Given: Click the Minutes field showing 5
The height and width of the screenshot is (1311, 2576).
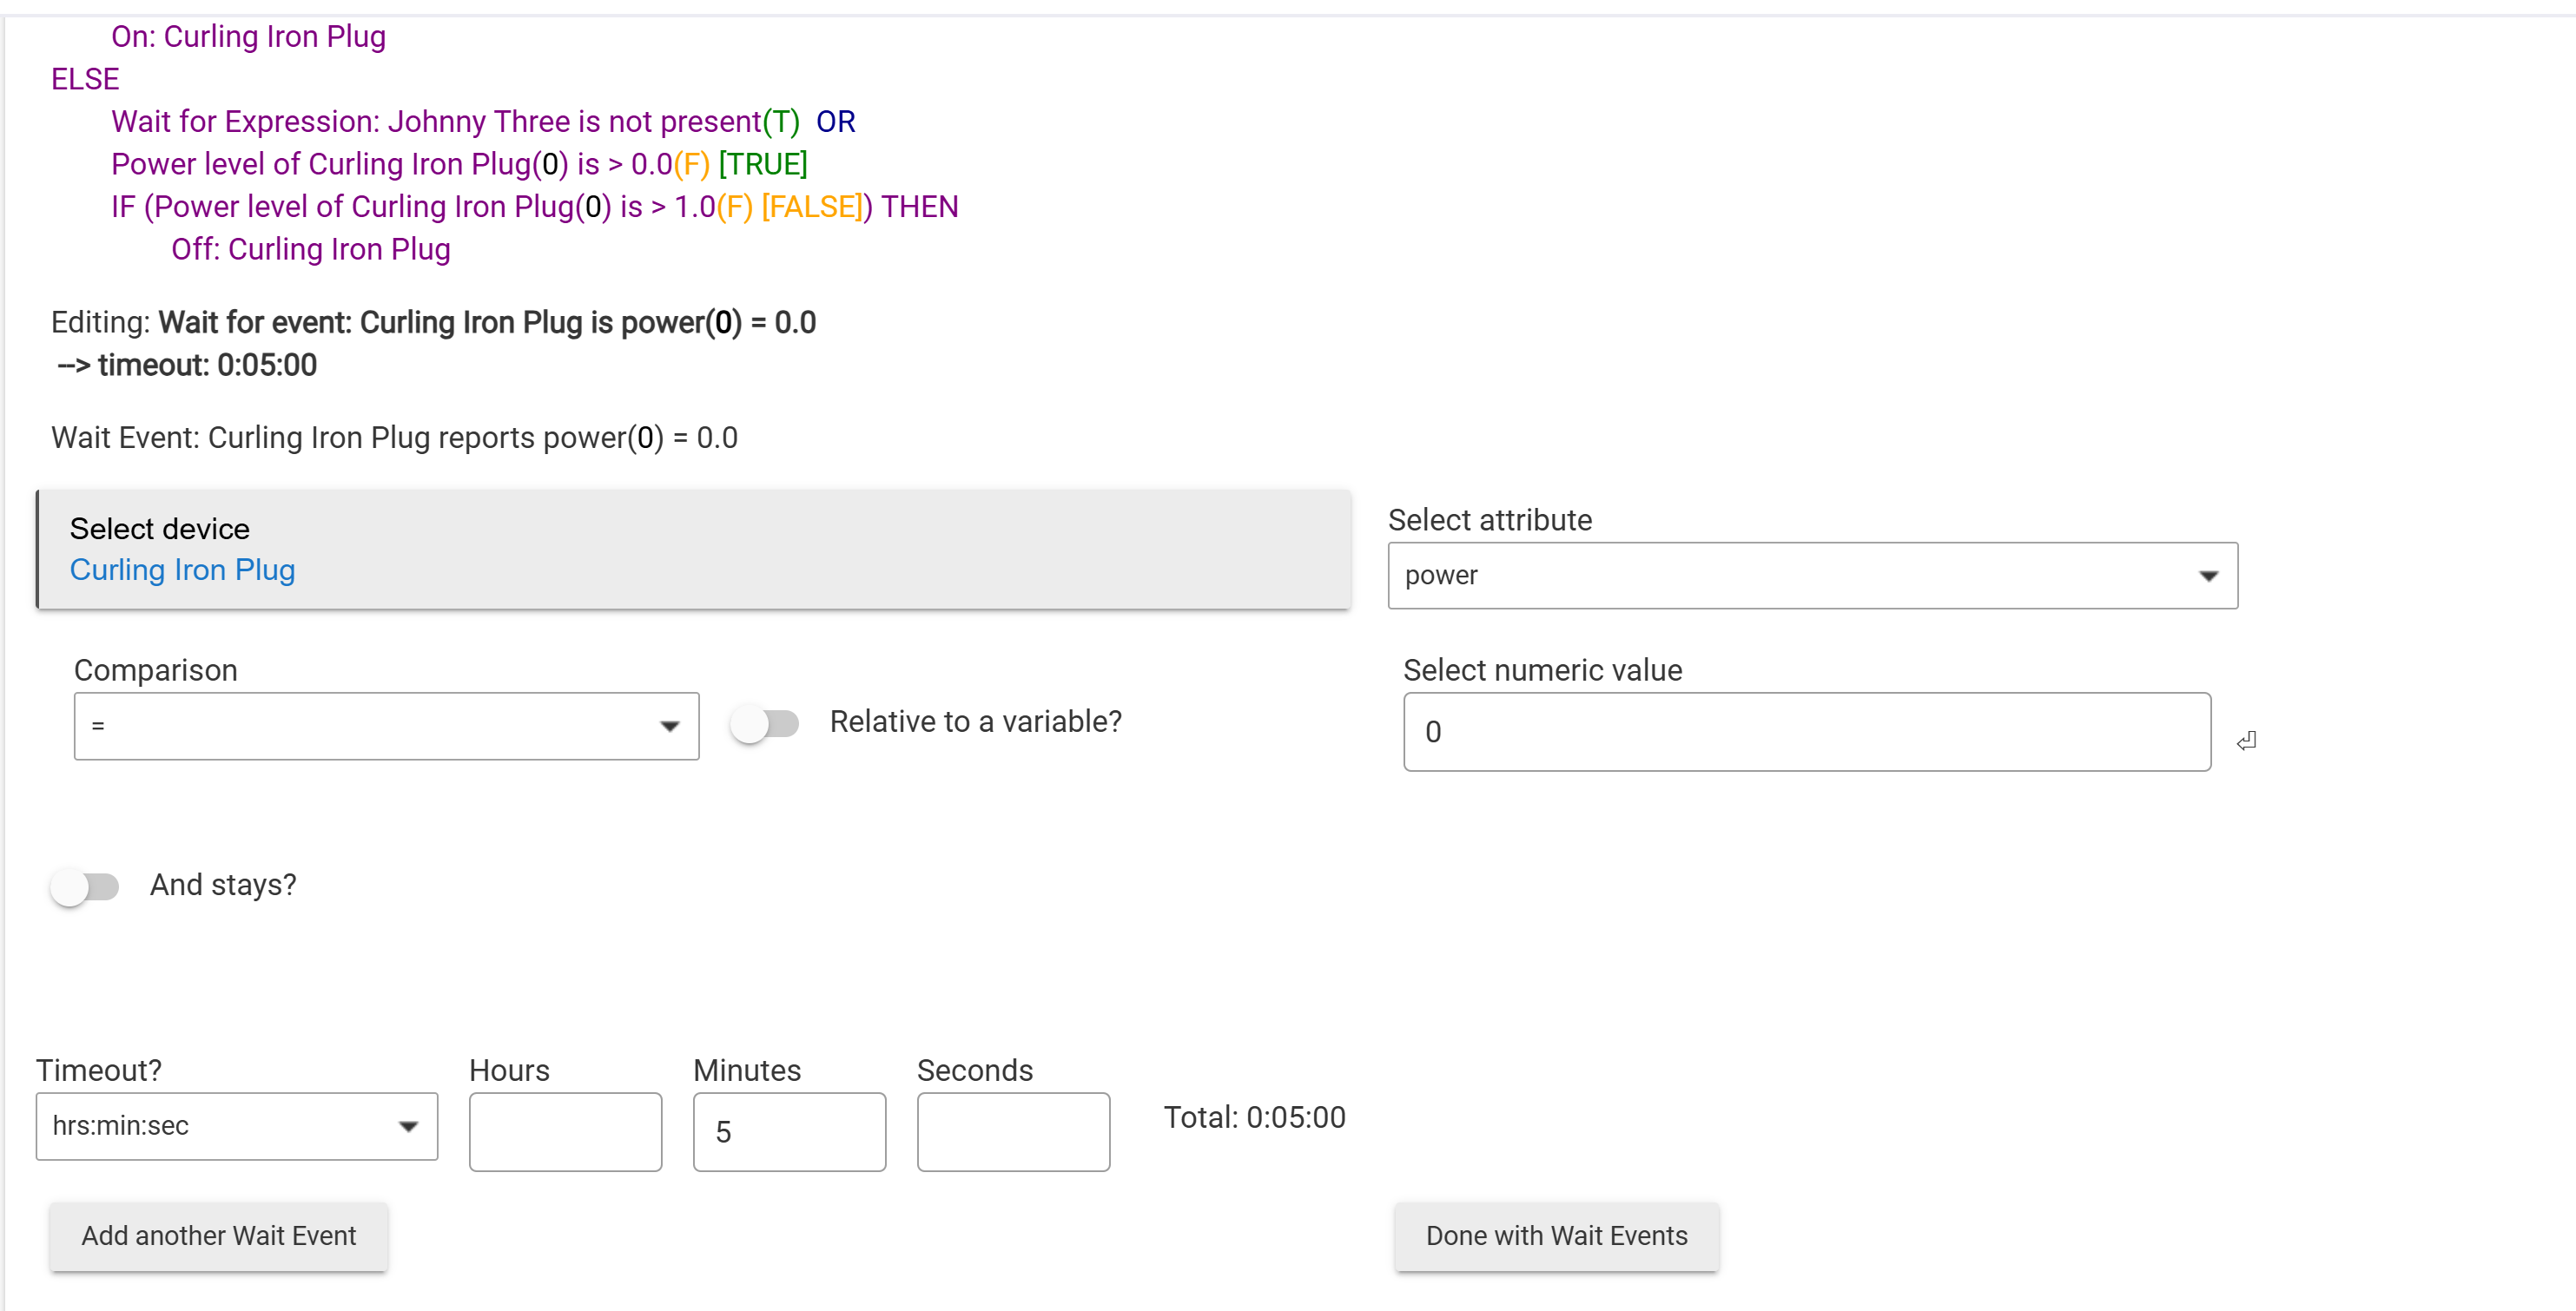Looking at the screenshot, I should click(789, 1132).
